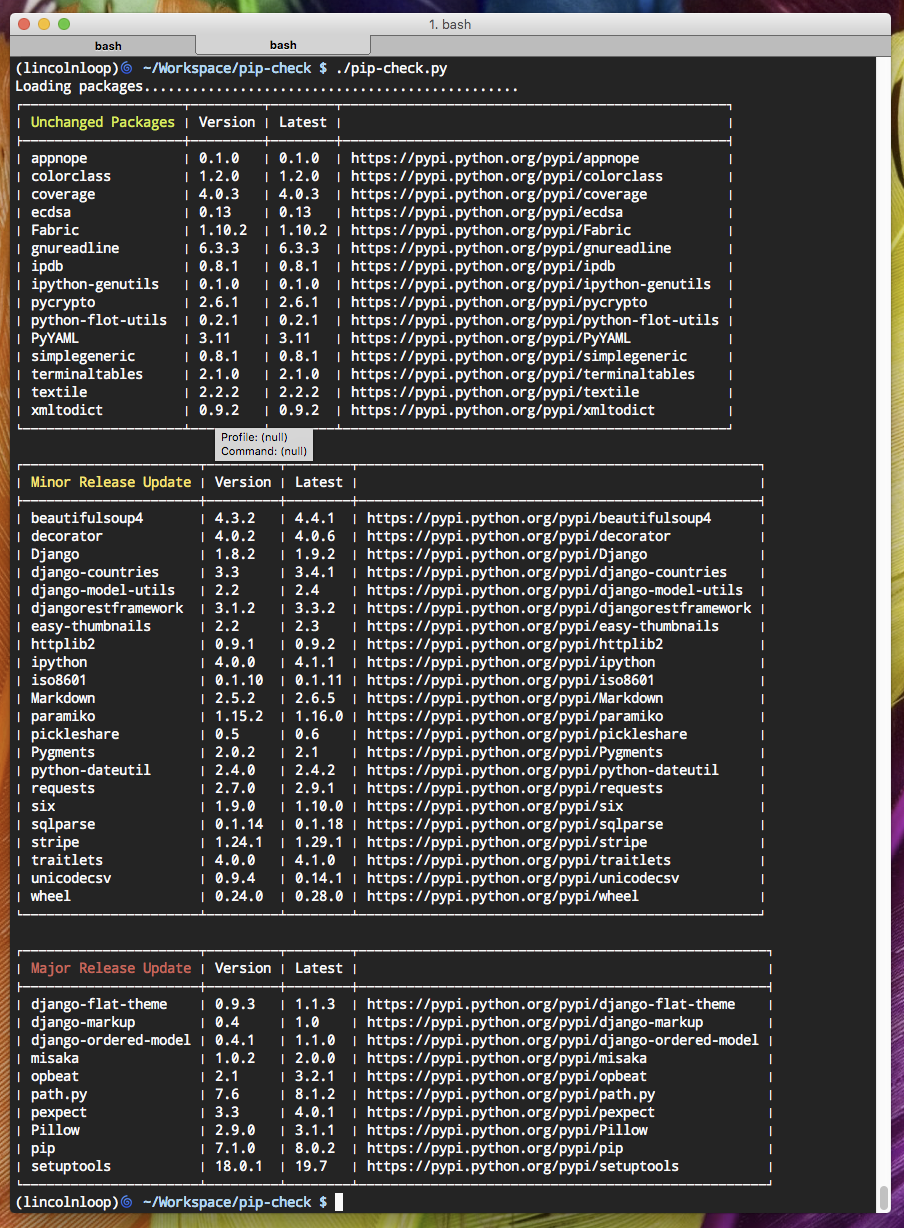Place cursor at the bottom command prompt
This screenshot has height=1228, width=904.
pos(339,1201)
